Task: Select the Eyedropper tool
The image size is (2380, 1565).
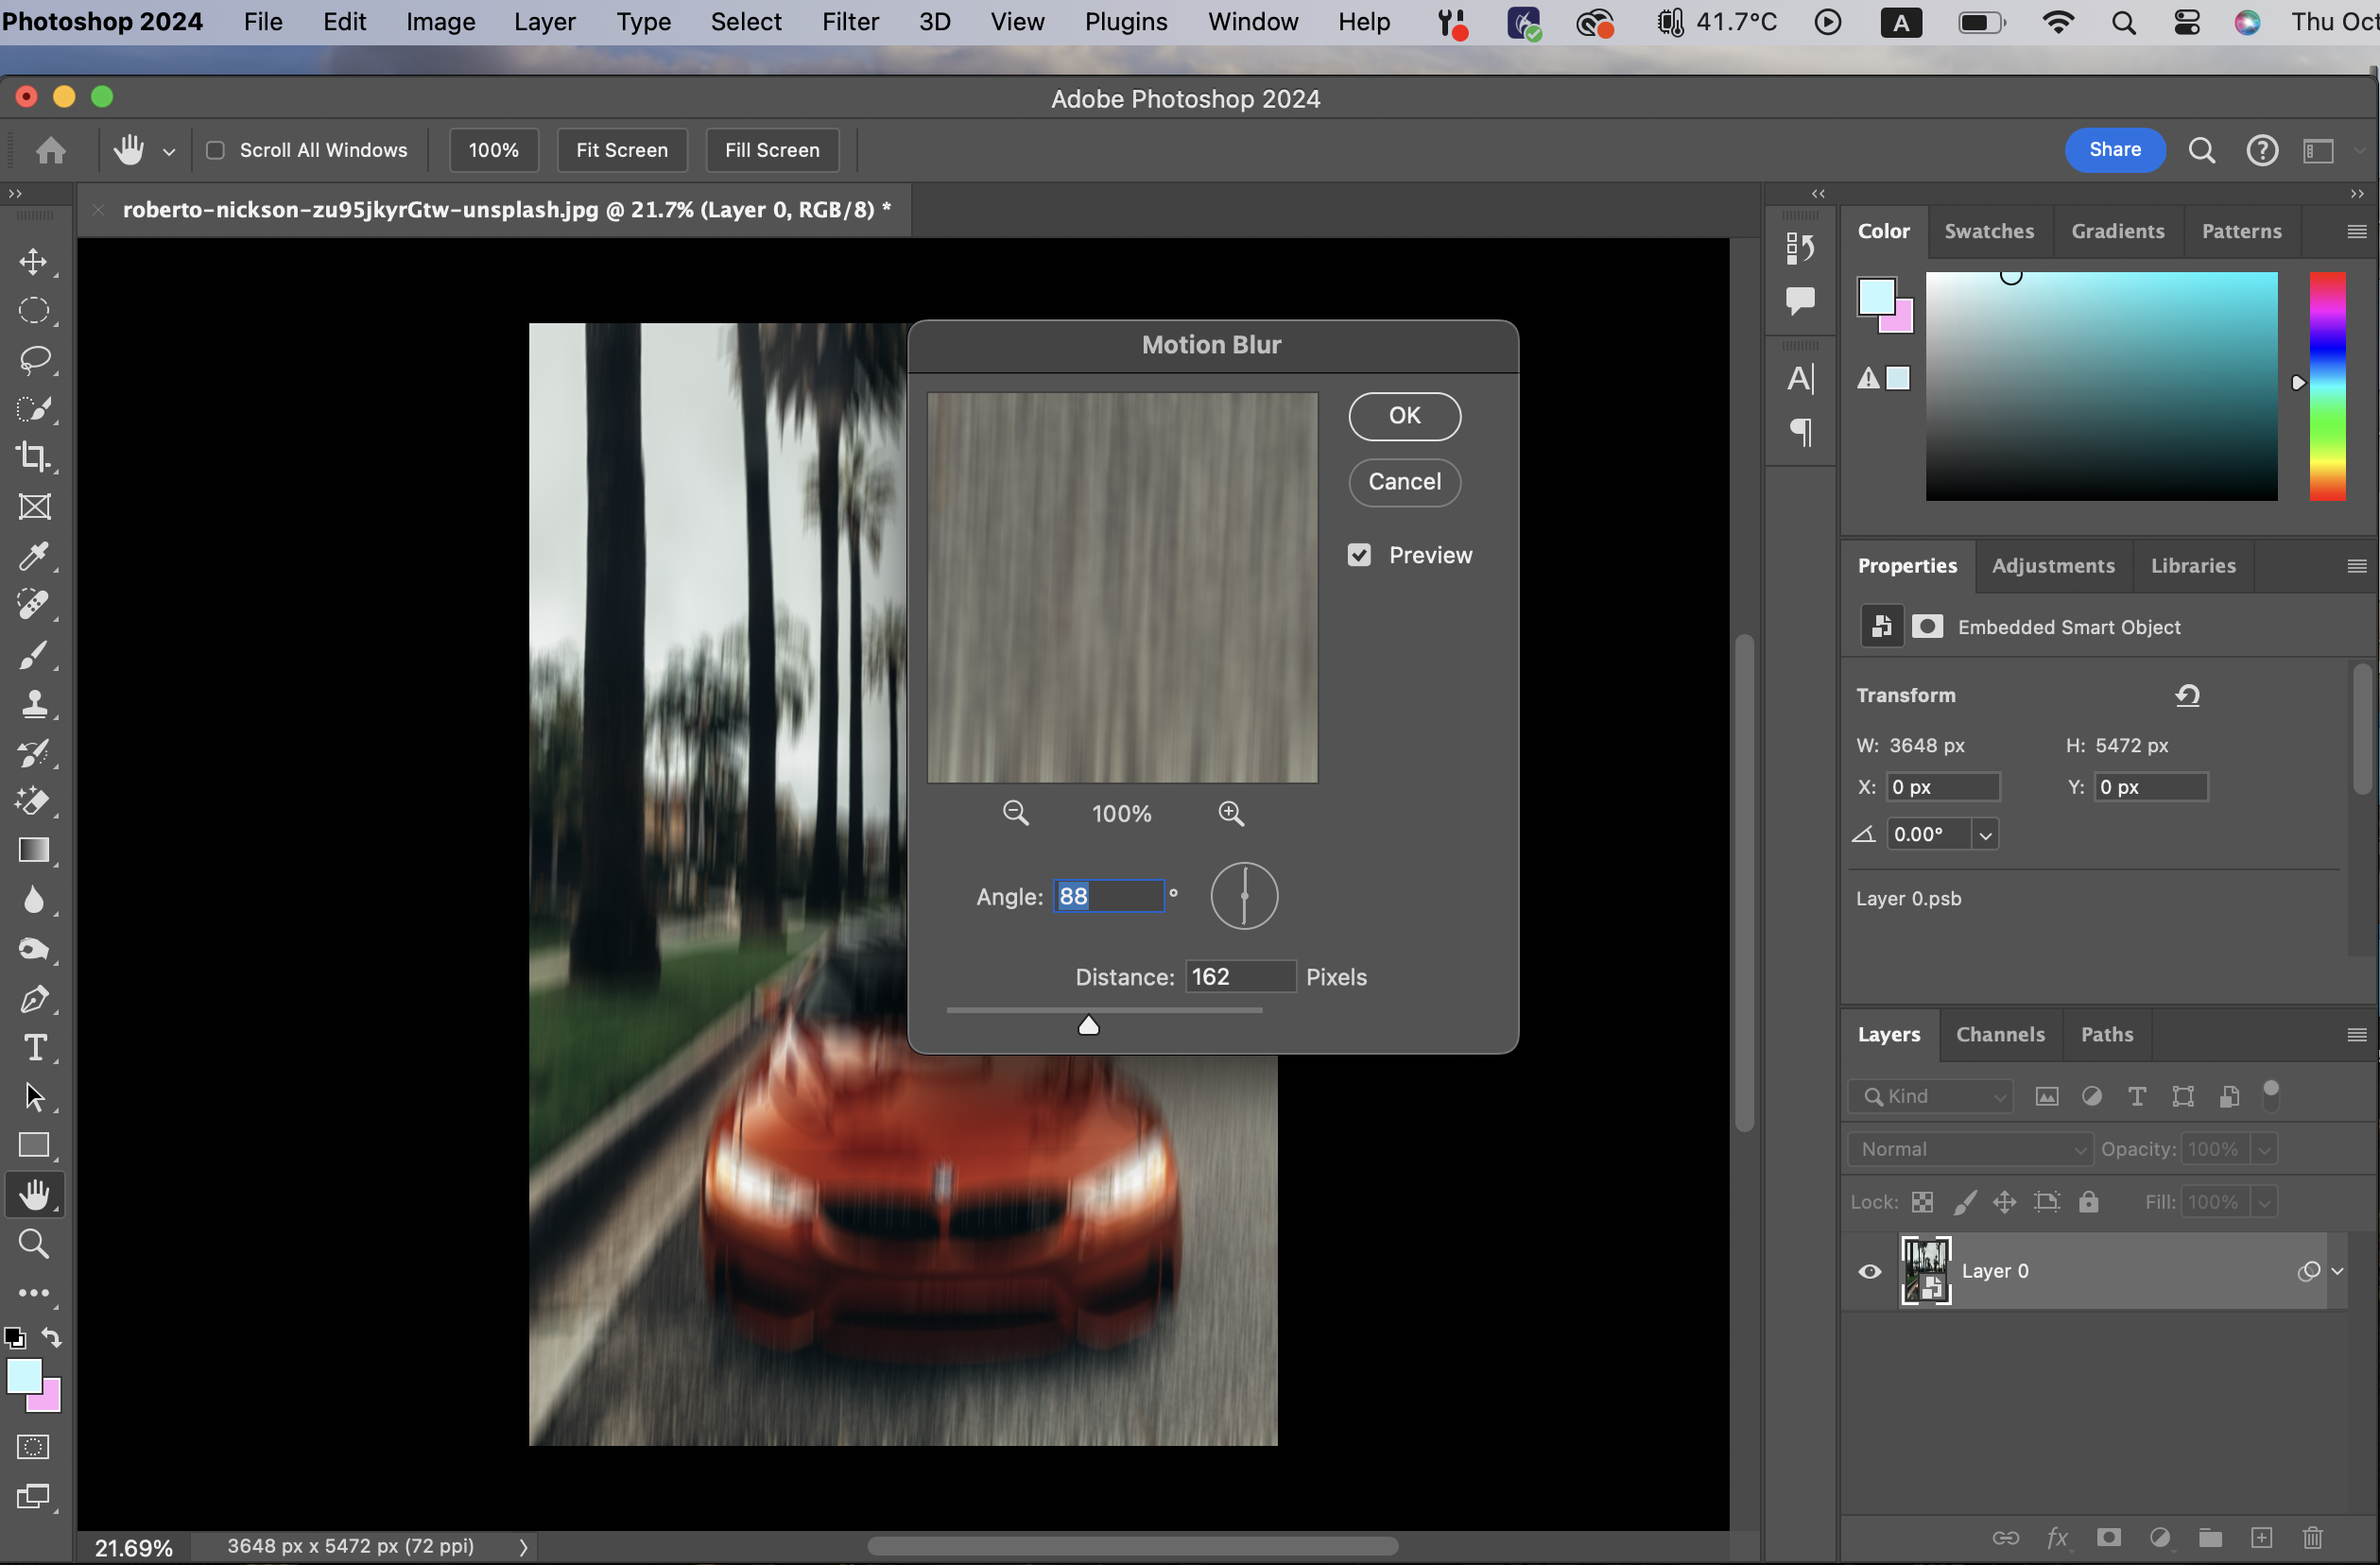Action: (x=34, y=556)
